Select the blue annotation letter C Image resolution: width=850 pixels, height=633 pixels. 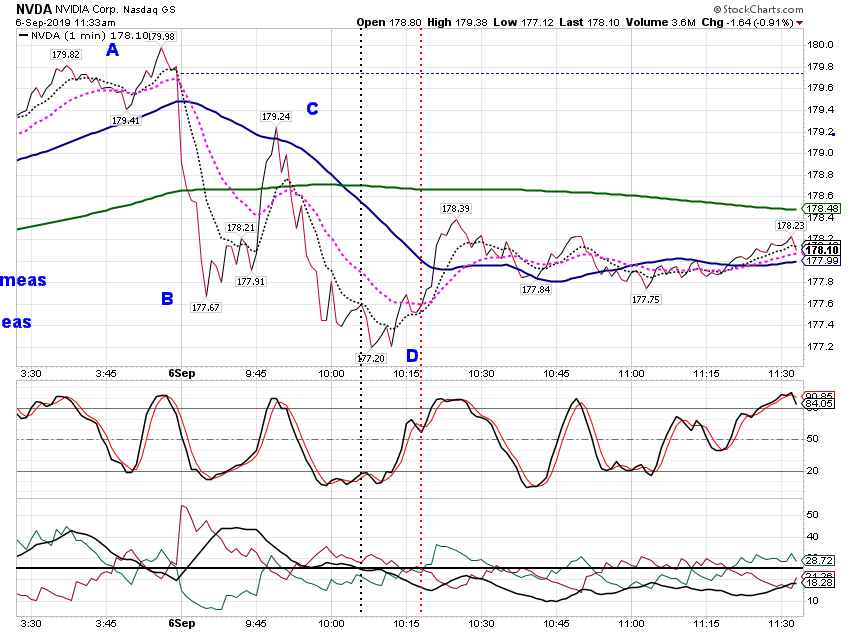(x=312, y=108)
